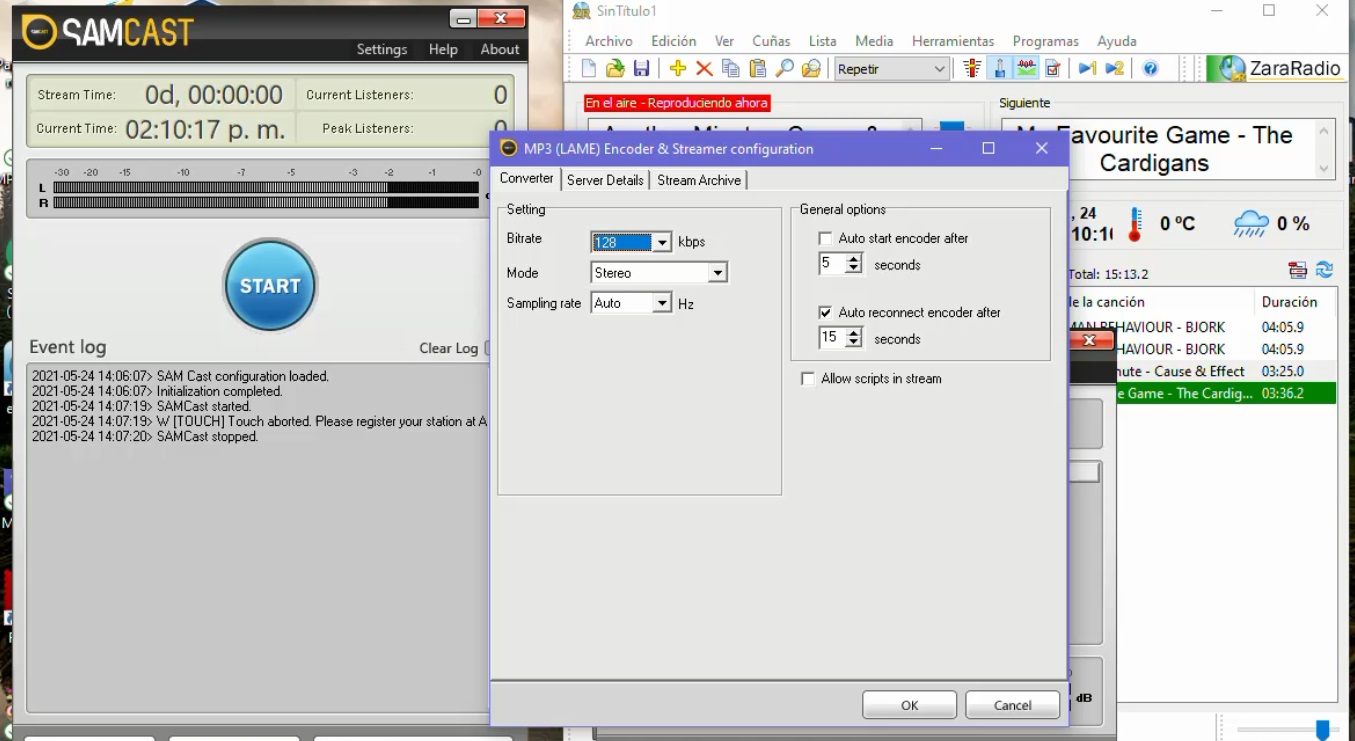The height and width of the screenshot is (741, 1355).
Task: Click the green waveform level icon in ZaraRadio
Action: click(1026, 68)
